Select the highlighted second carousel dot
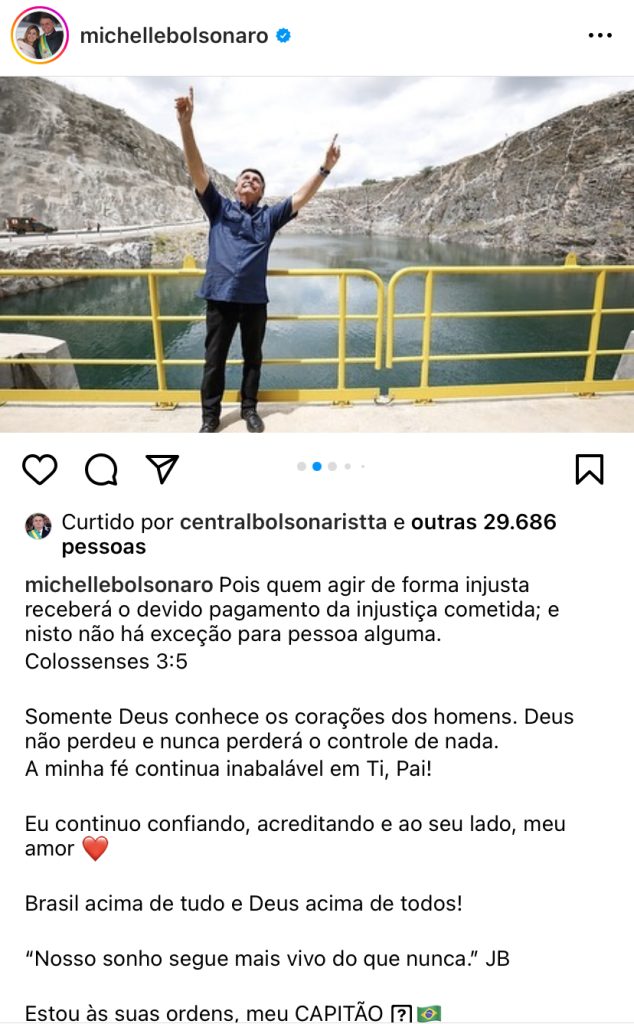This screenshot has width=634, height=1024. (x=317, y=466)
